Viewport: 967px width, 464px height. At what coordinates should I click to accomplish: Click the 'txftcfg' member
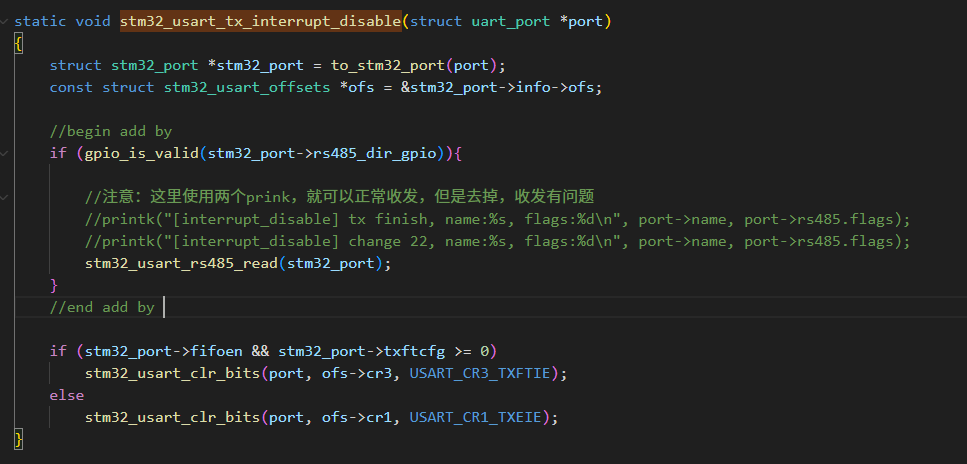tap(414, 352)
